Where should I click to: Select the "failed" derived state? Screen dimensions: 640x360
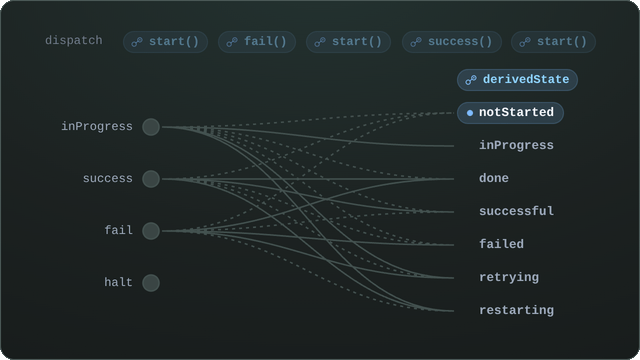[501, 244]
